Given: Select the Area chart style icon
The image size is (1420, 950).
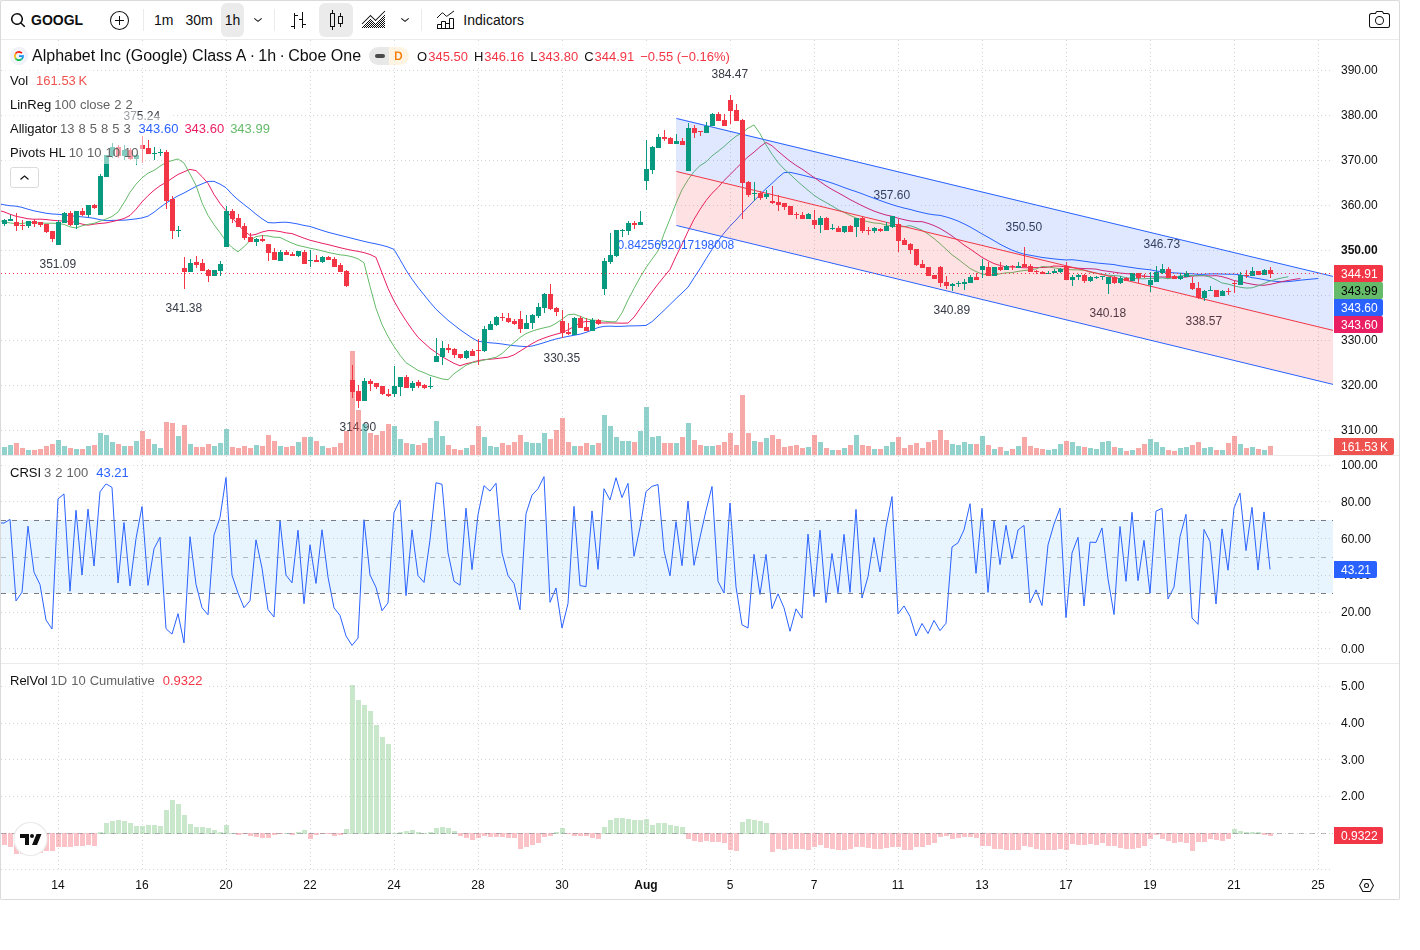Looking at the screenshot, I should tap(374, 20).
